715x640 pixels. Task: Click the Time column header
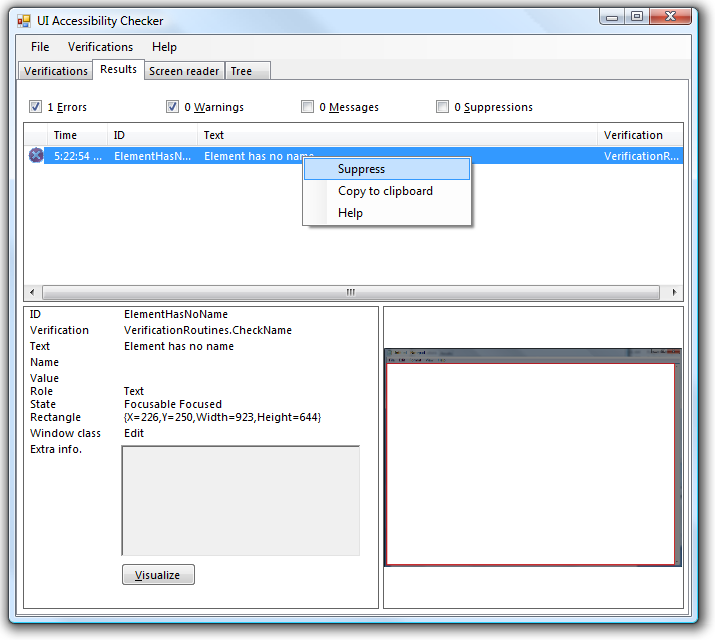pos(65,135)
